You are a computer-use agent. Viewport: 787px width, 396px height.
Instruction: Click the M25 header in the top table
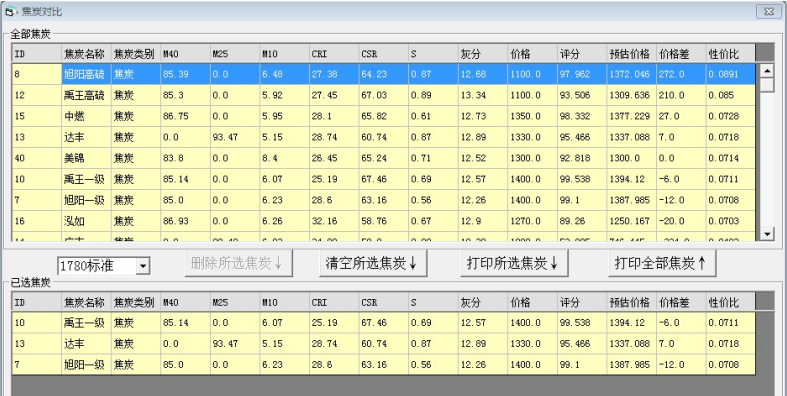point(235,54)
